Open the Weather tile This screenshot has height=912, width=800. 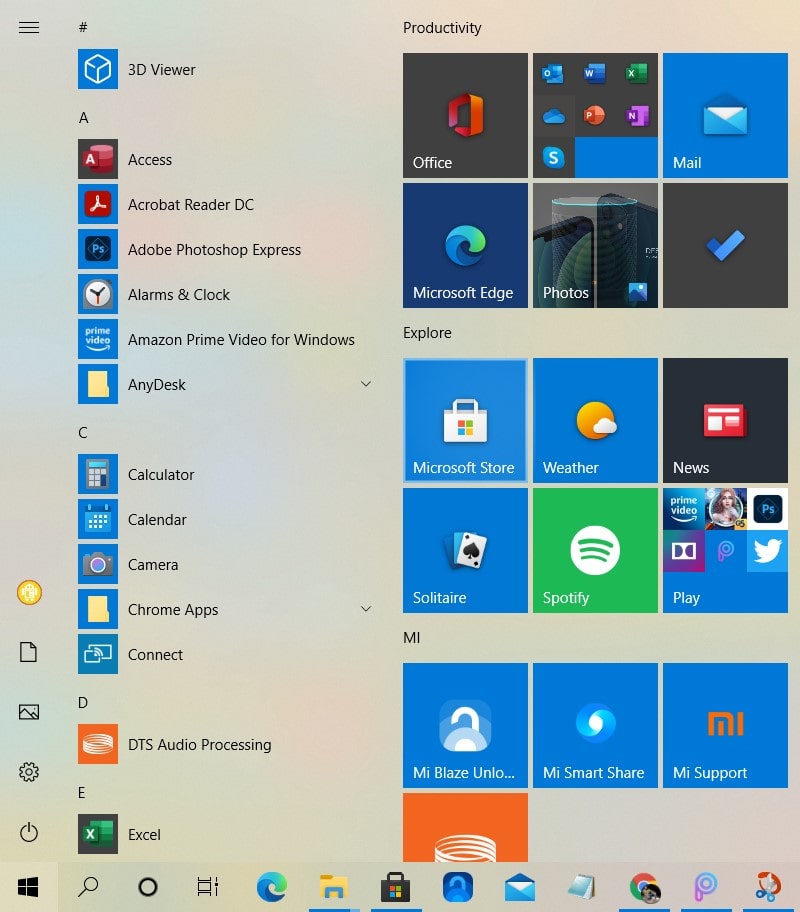pyautogui.click(x=595, y=421)
